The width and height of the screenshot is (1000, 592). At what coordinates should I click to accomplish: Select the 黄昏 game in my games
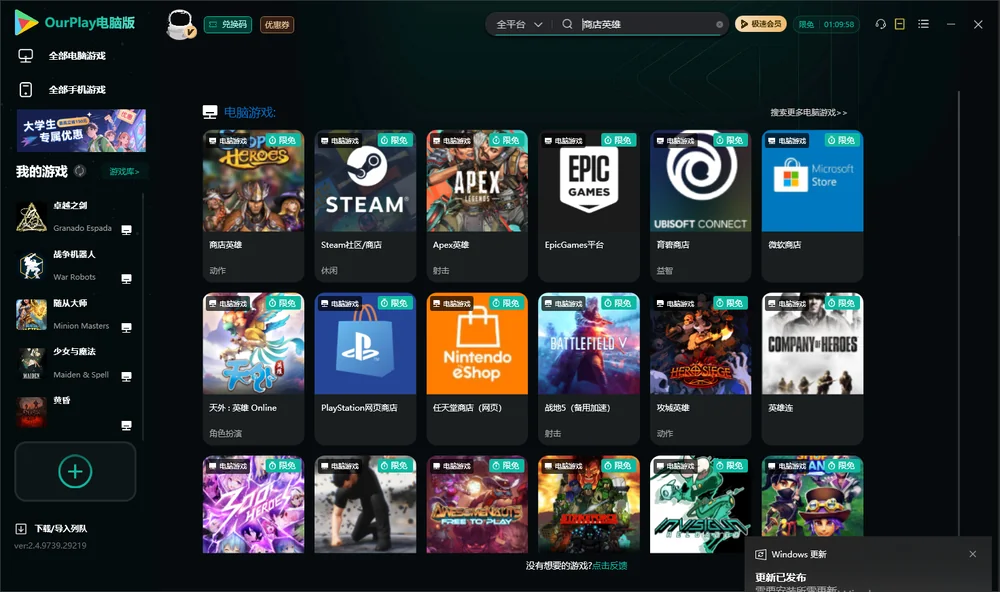[x=75, y=412]
